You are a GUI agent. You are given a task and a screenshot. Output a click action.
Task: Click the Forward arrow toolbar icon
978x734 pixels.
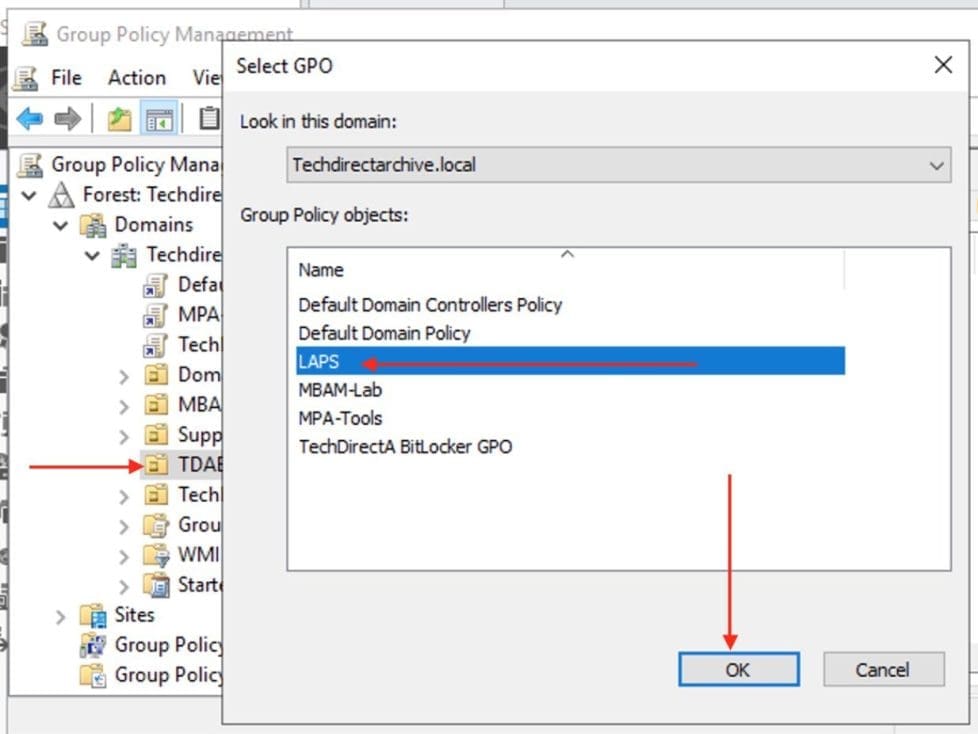click(x=67, y=119)
